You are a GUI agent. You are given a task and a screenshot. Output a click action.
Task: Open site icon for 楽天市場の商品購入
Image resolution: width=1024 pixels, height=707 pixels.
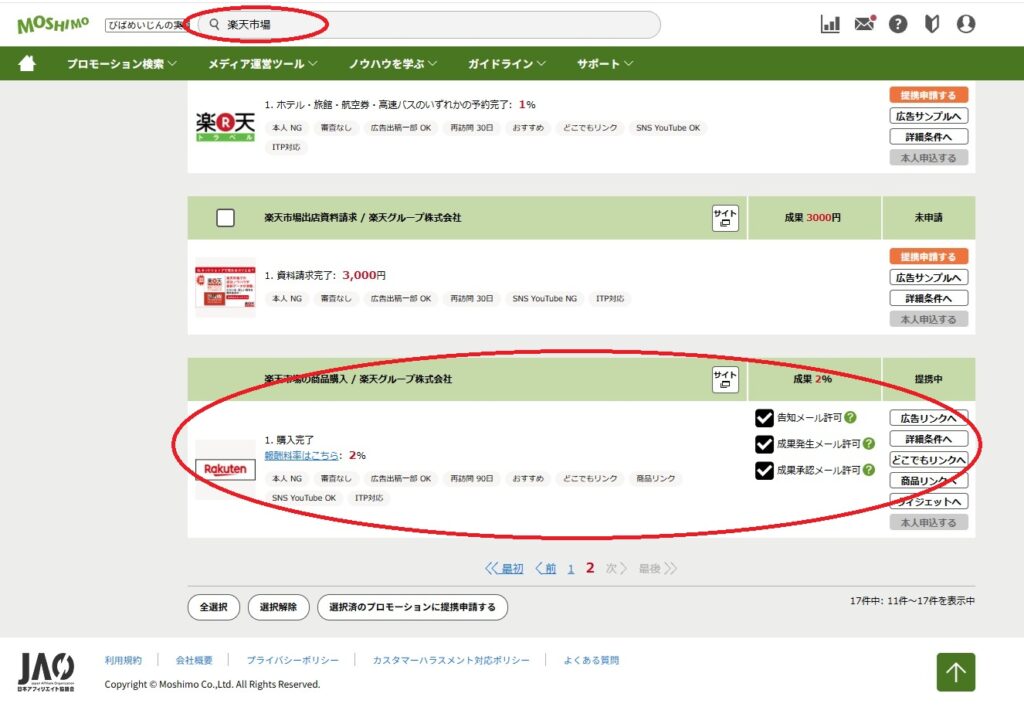tap(725, 379)
